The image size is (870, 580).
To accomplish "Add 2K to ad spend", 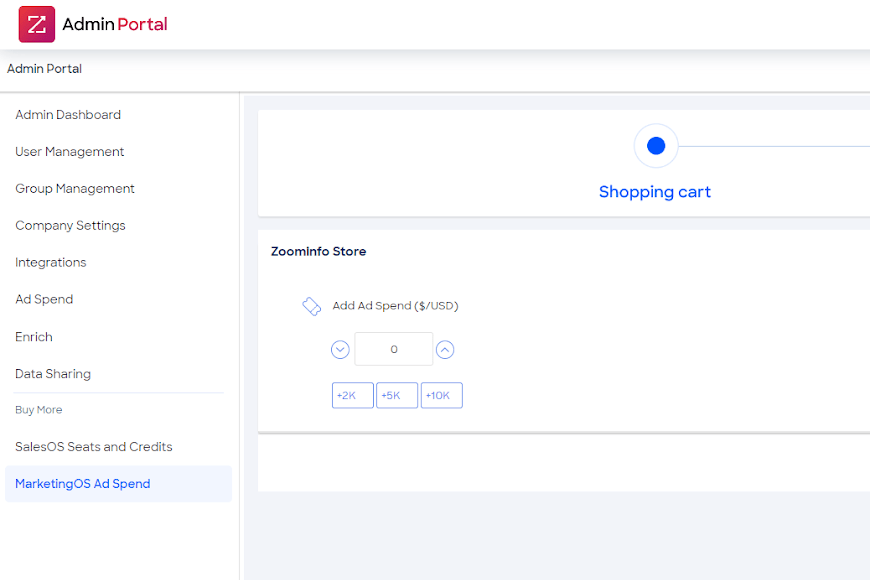I will point(352,396).
